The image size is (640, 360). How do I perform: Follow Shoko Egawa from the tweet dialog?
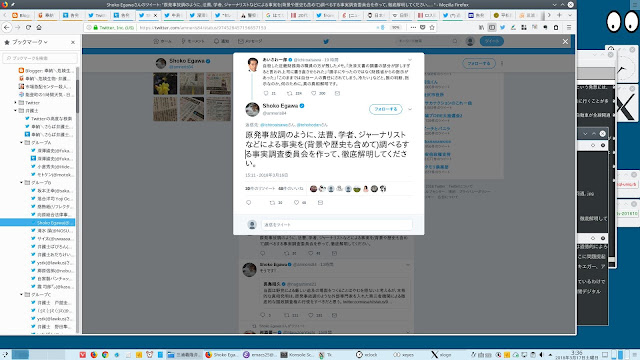[386, 109]
